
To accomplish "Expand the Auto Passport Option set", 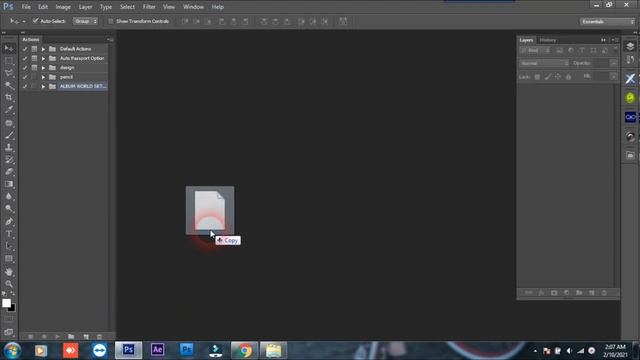I will click(x=43, y=58).
